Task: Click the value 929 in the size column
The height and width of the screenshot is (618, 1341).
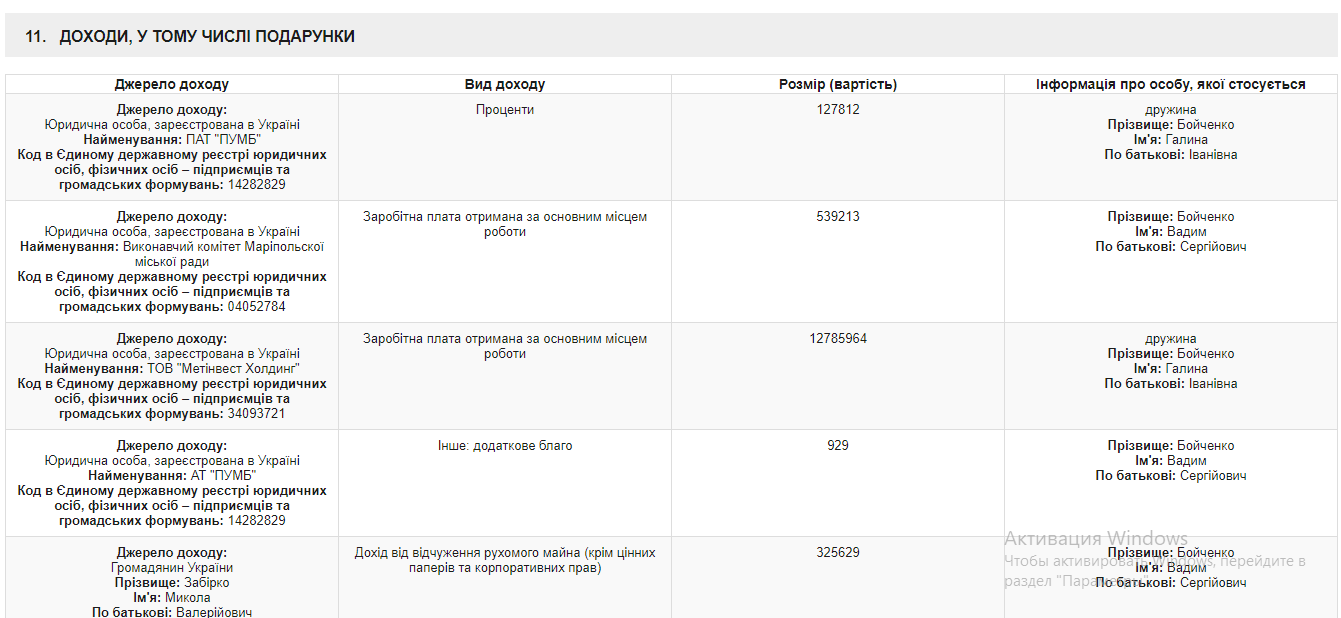Action: 838,446
